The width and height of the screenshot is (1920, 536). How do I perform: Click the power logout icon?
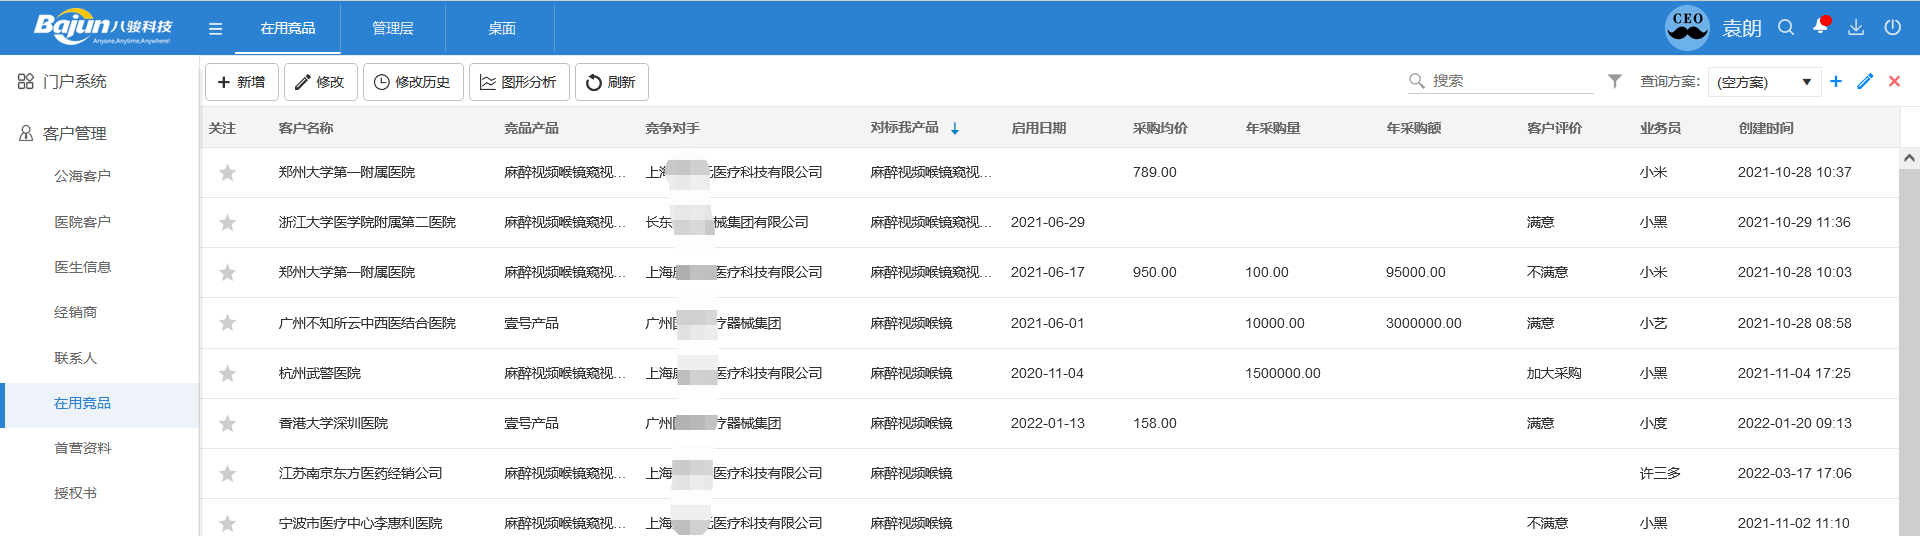pos(1892,28)
